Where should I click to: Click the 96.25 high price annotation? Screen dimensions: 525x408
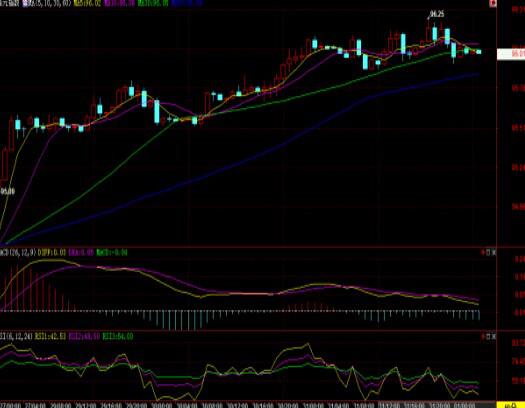[437, 14]
